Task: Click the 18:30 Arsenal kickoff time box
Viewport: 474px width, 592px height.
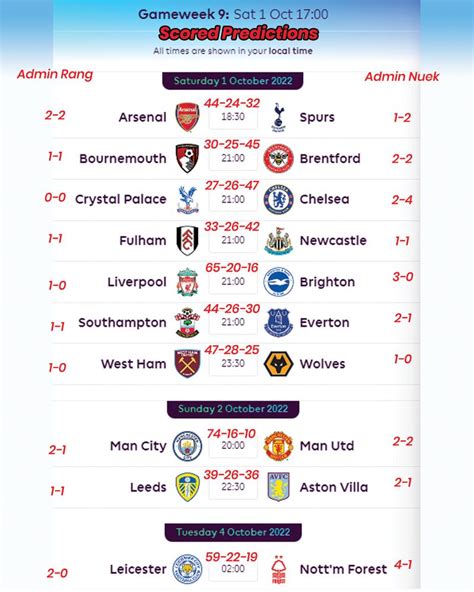Action: 233,117
